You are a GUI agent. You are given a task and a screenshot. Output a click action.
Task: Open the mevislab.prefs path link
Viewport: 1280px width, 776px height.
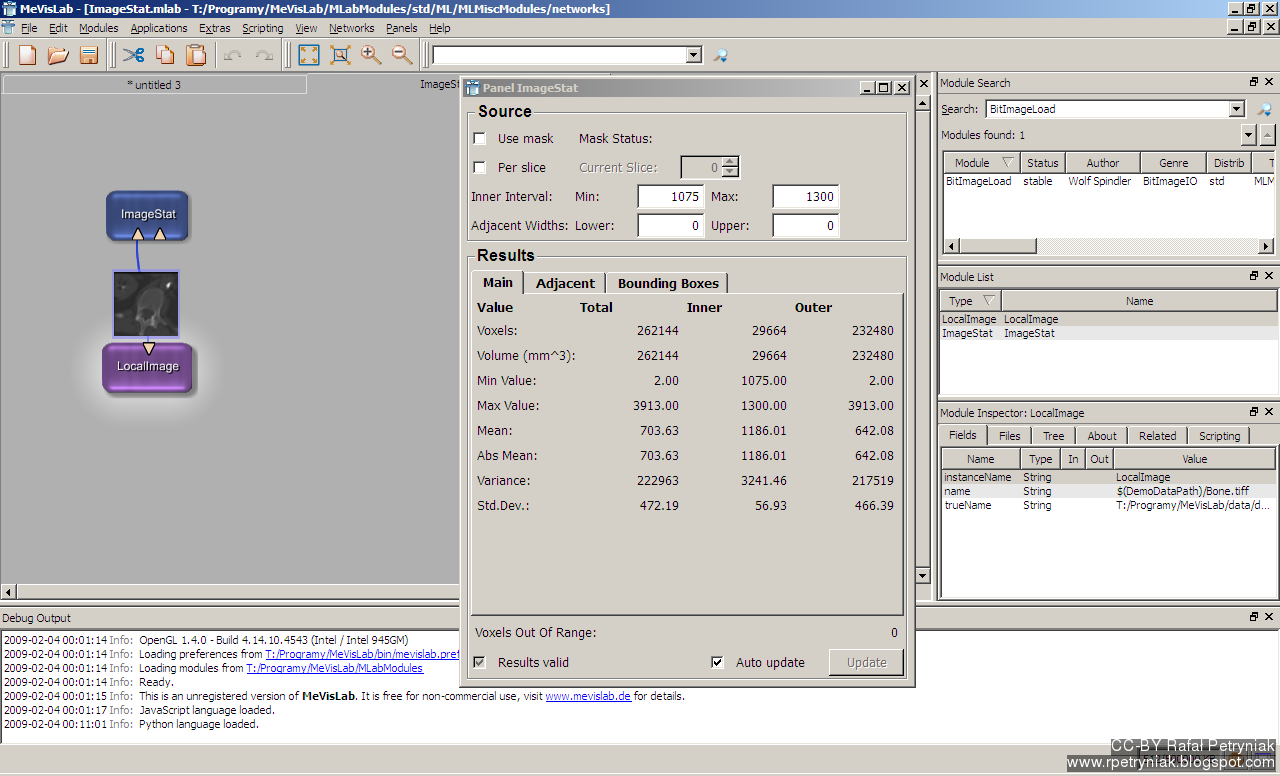362,654
